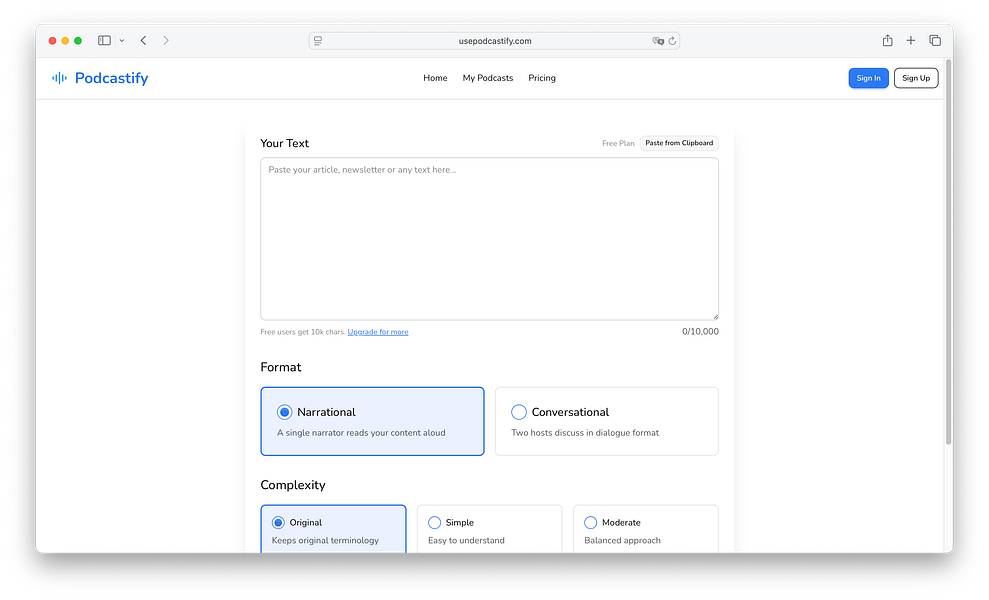Click the Format section heading
Image resolution: width=989 pixels, height=600 pixels.
point(281,367)
